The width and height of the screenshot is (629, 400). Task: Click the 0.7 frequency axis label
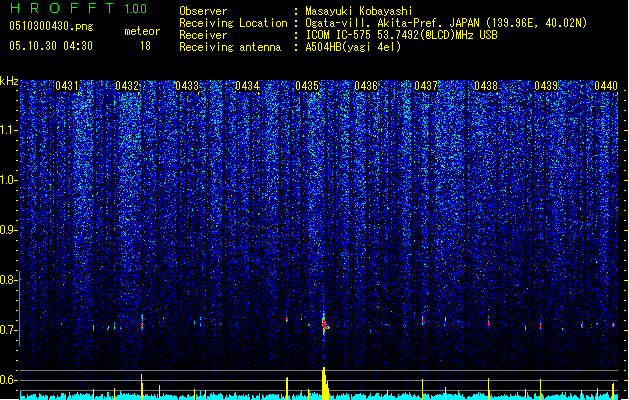click(8, 330)
